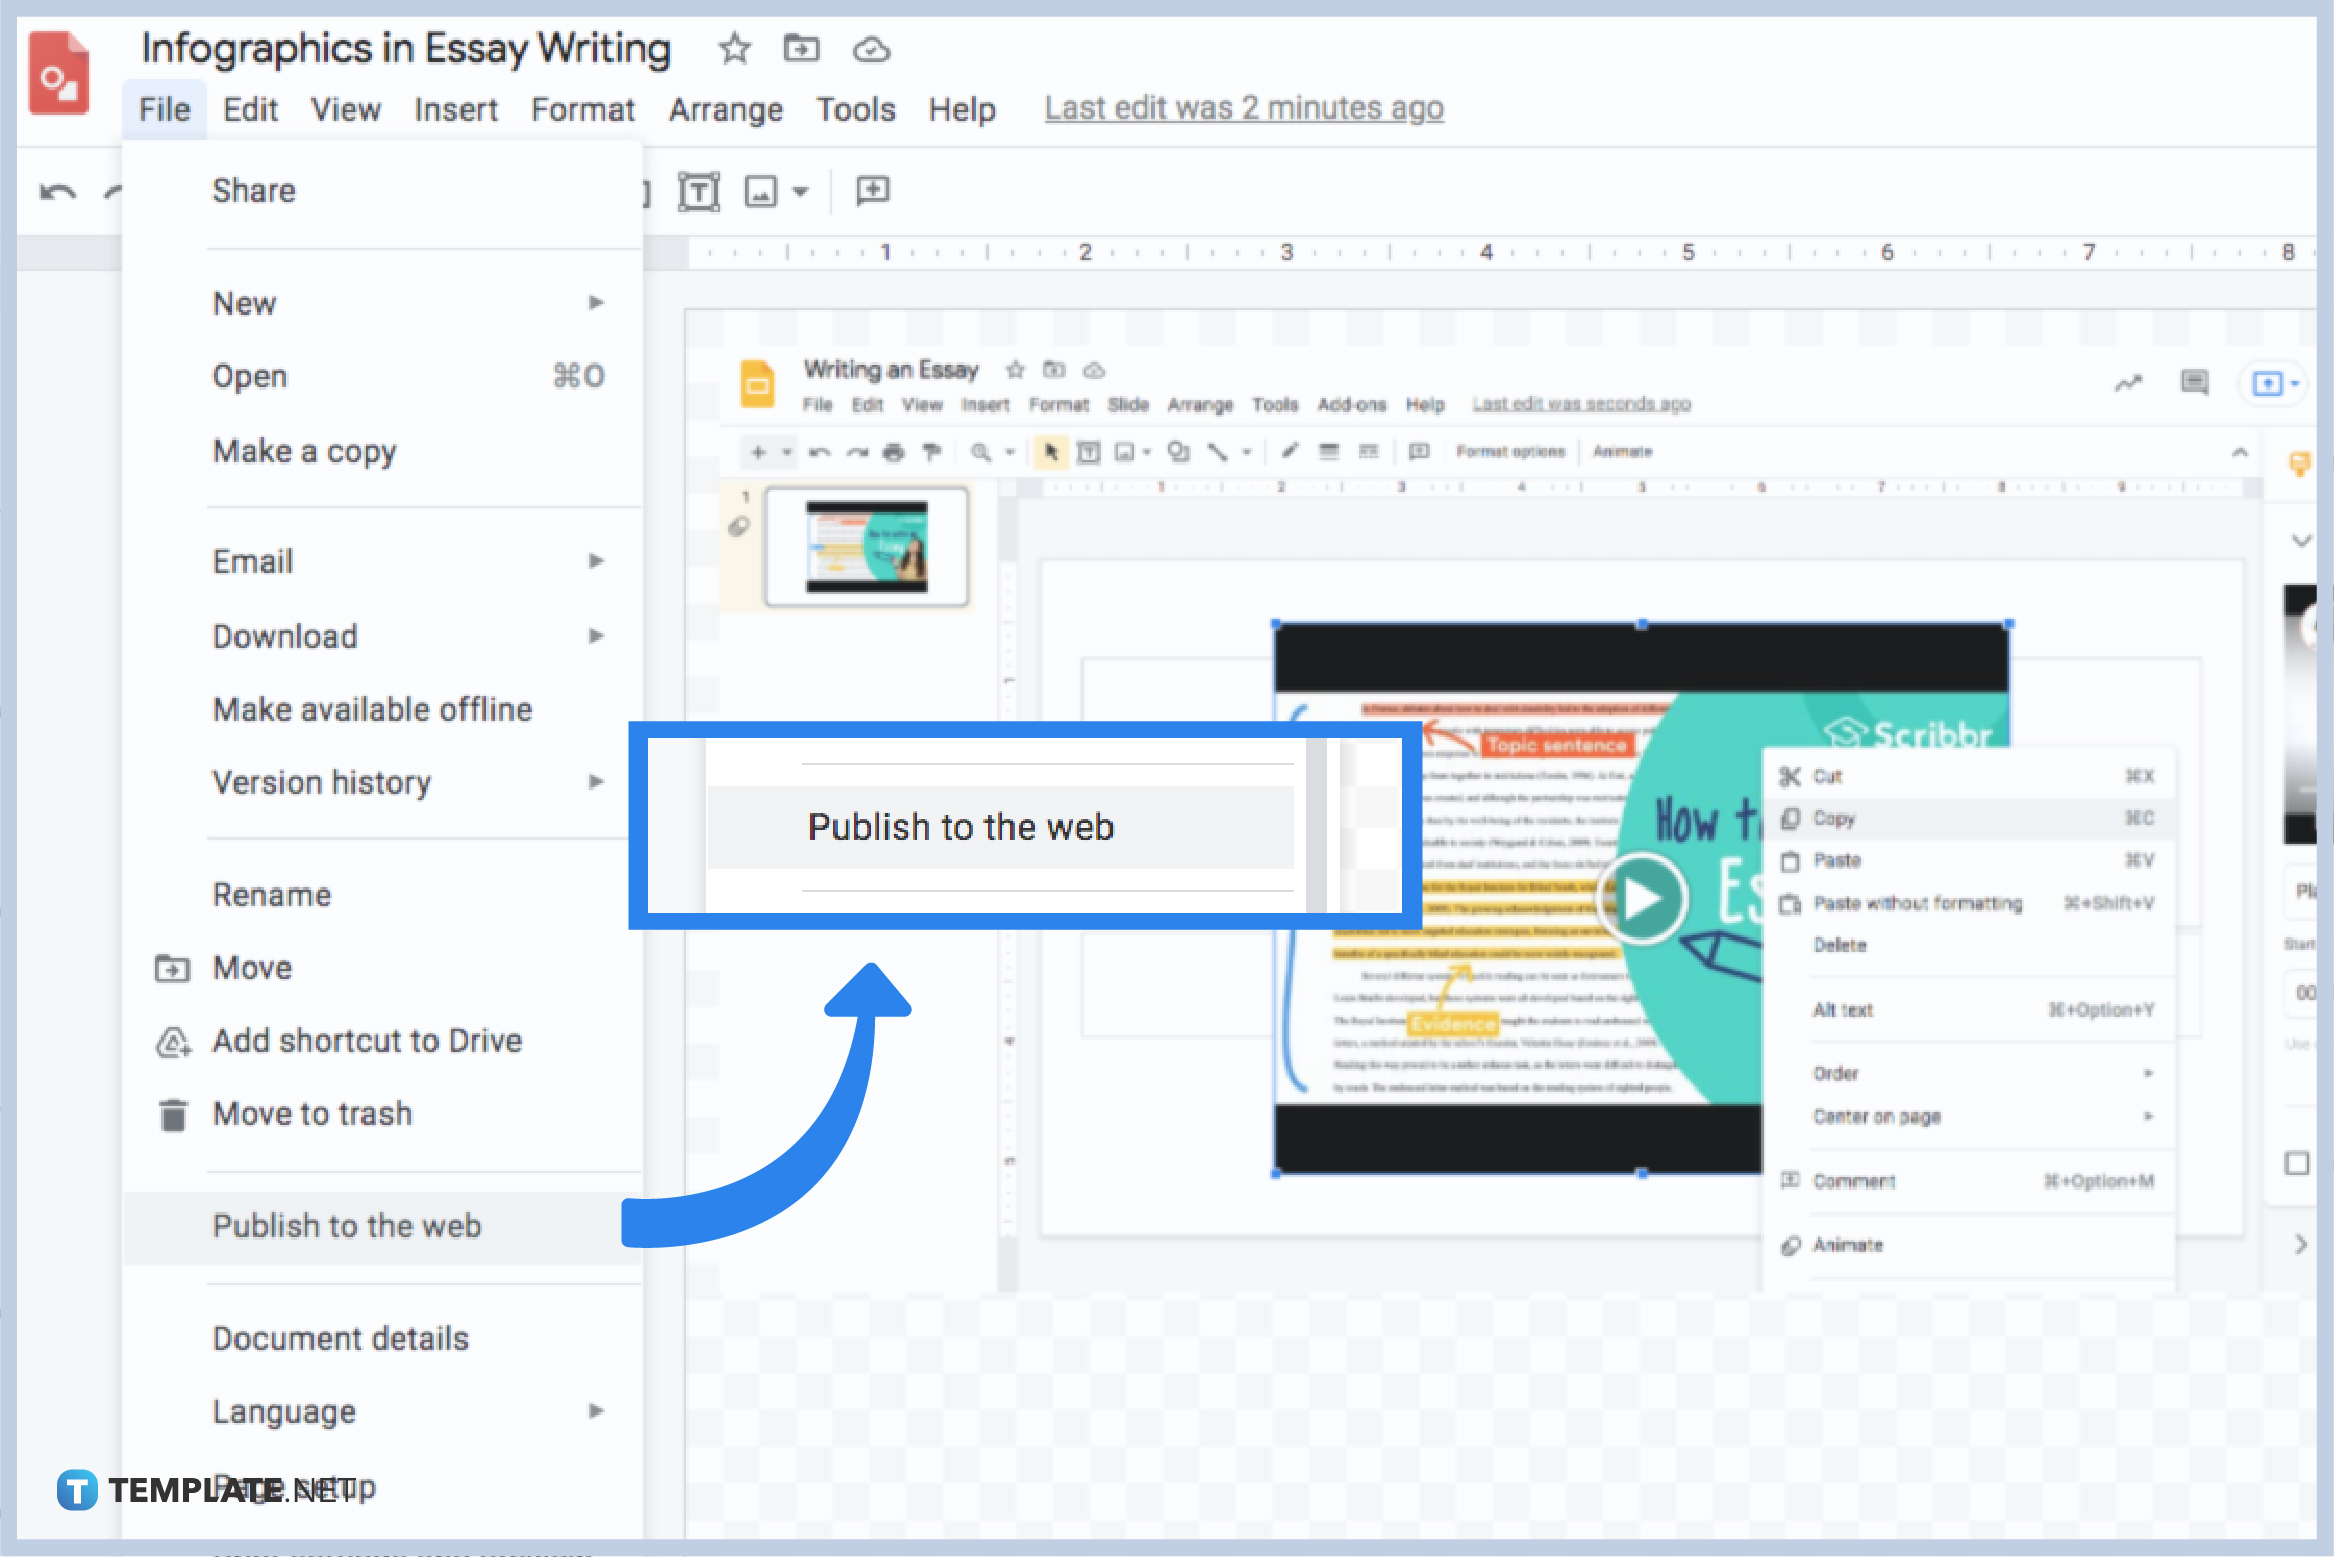Click the undo arrow below the File menu
2334x1557 pixels.
[57, 190]
